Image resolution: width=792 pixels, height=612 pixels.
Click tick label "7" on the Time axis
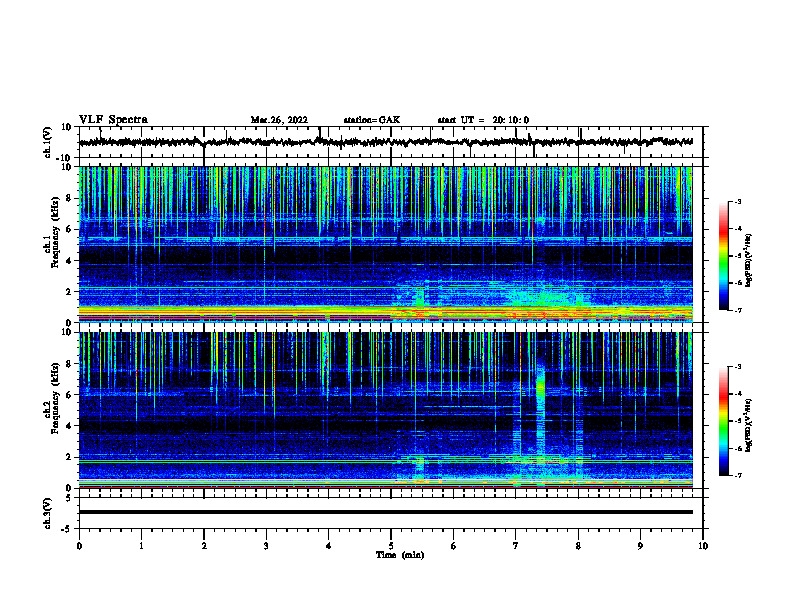(x=516, y=546)
